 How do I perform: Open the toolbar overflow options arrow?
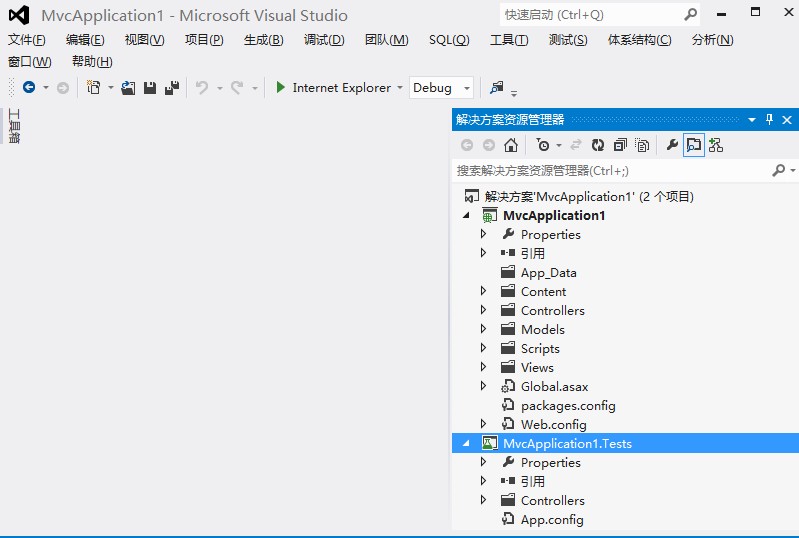514,93
